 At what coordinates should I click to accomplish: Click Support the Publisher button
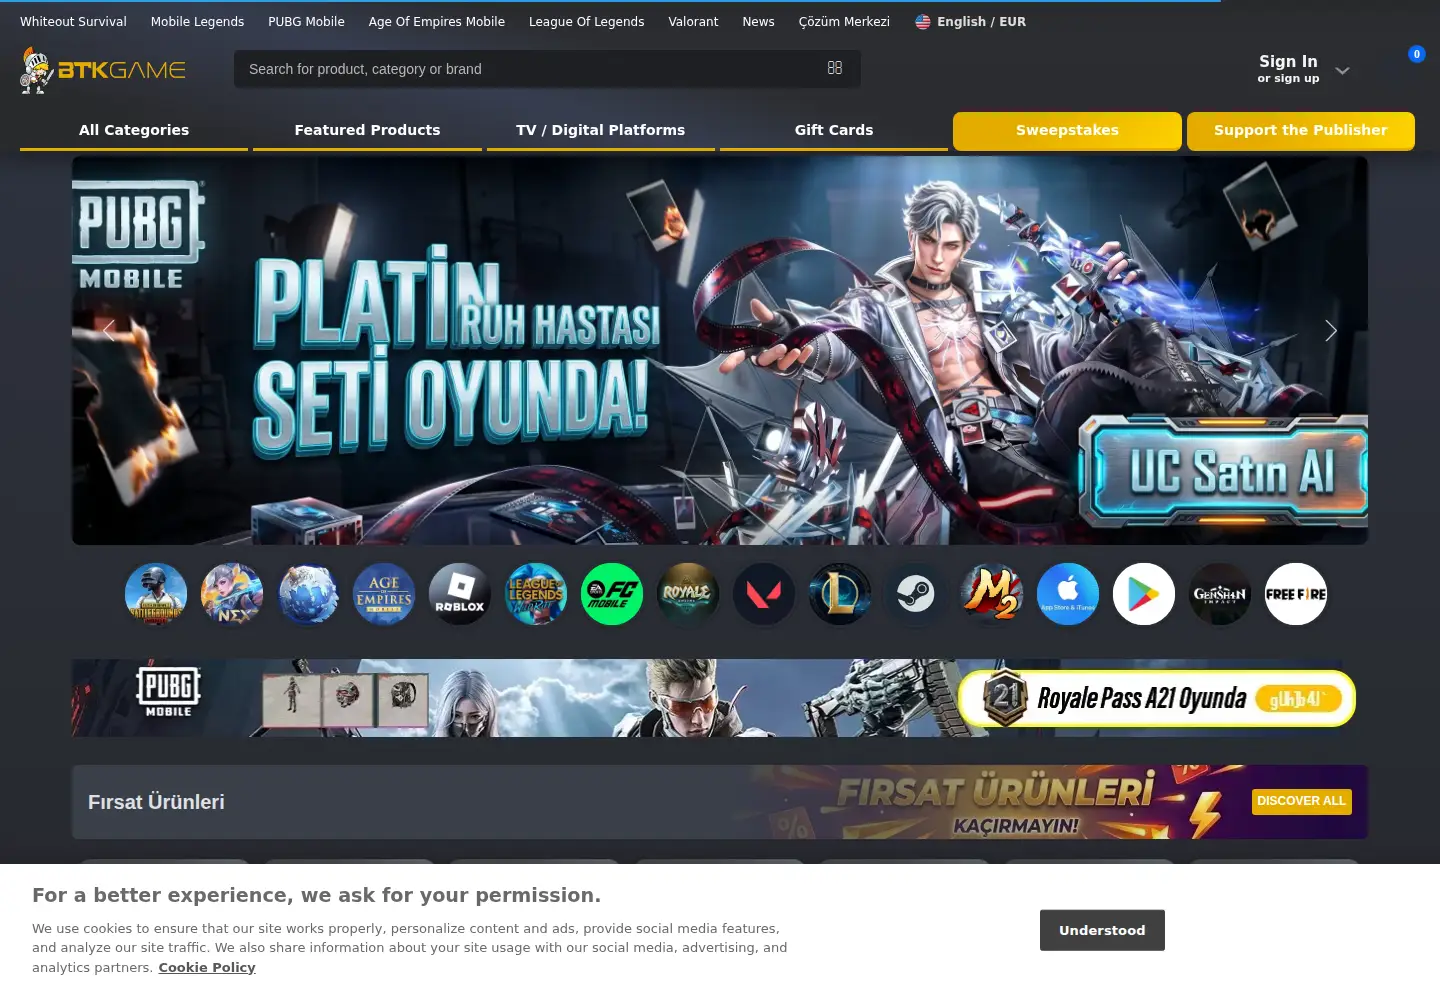1301,131
